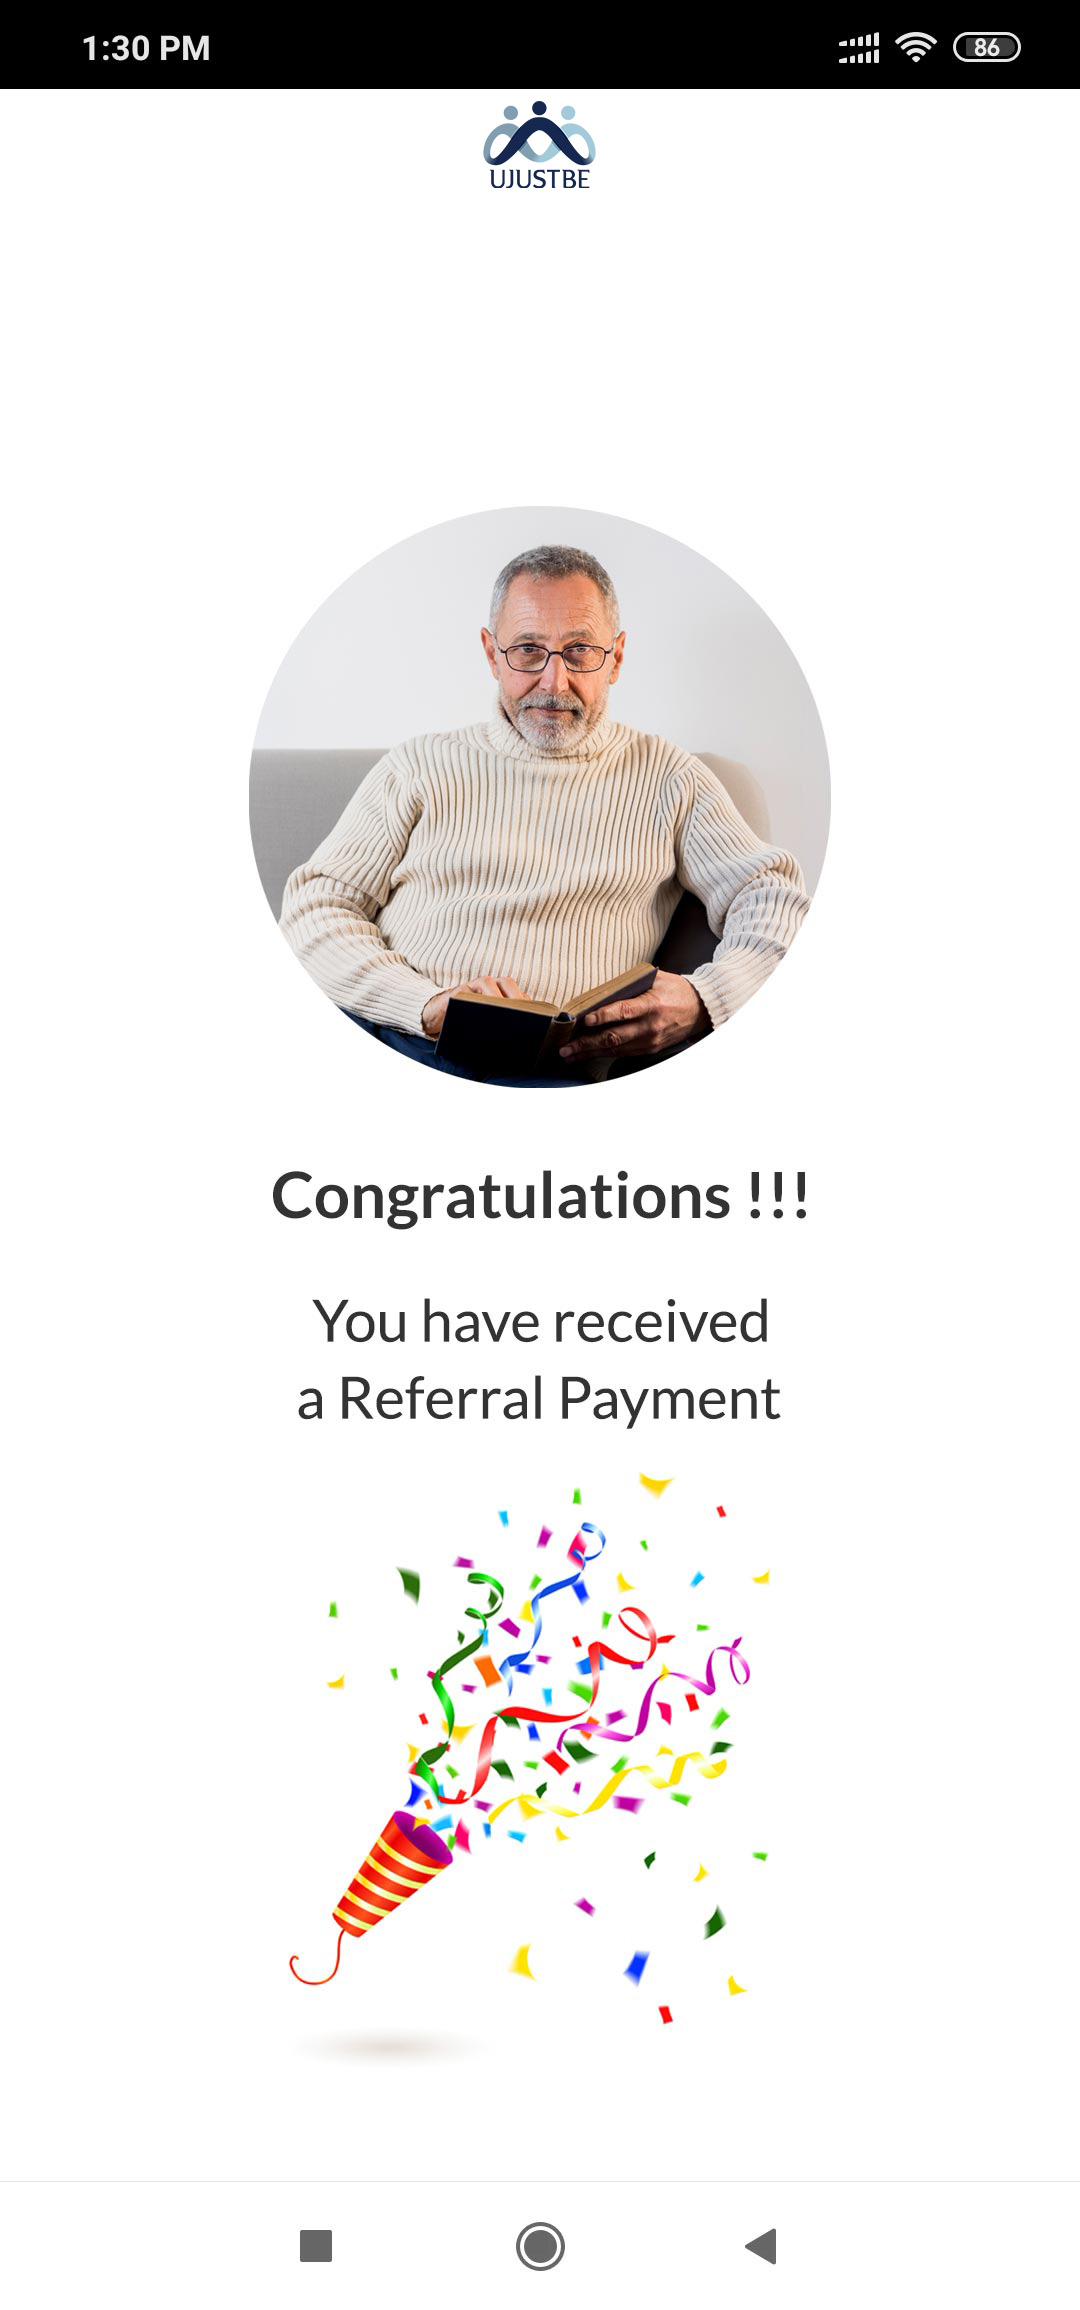Go back using the triangle navigation button

(x=762, y=2245)
